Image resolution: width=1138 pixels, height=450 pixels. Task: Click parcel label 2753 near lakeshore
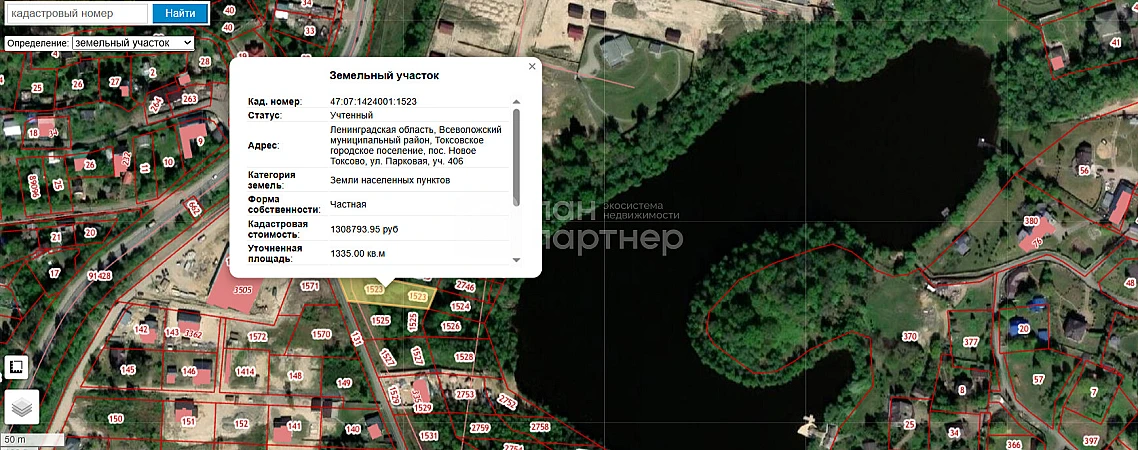point(464,395)
